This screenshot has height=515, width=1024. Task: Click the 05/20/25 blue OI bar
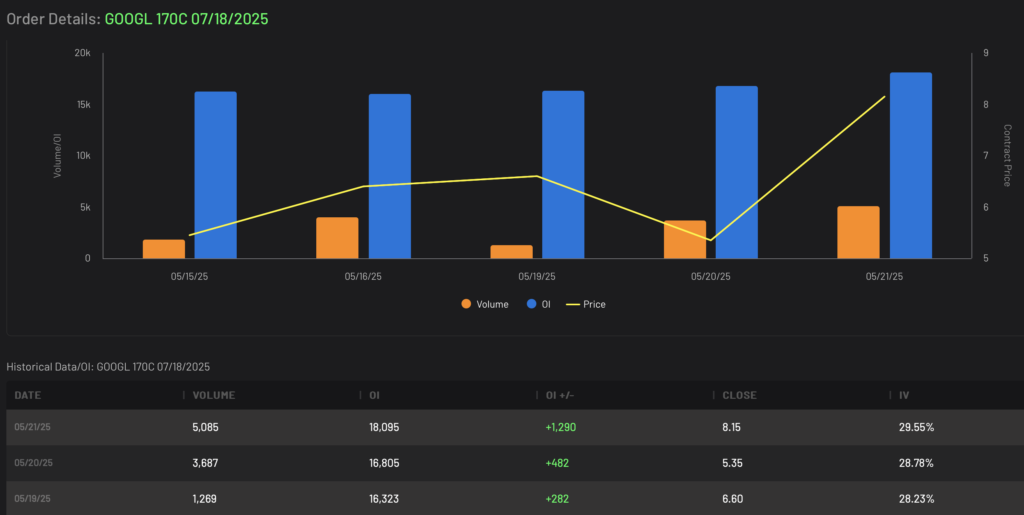click(737, 172)
